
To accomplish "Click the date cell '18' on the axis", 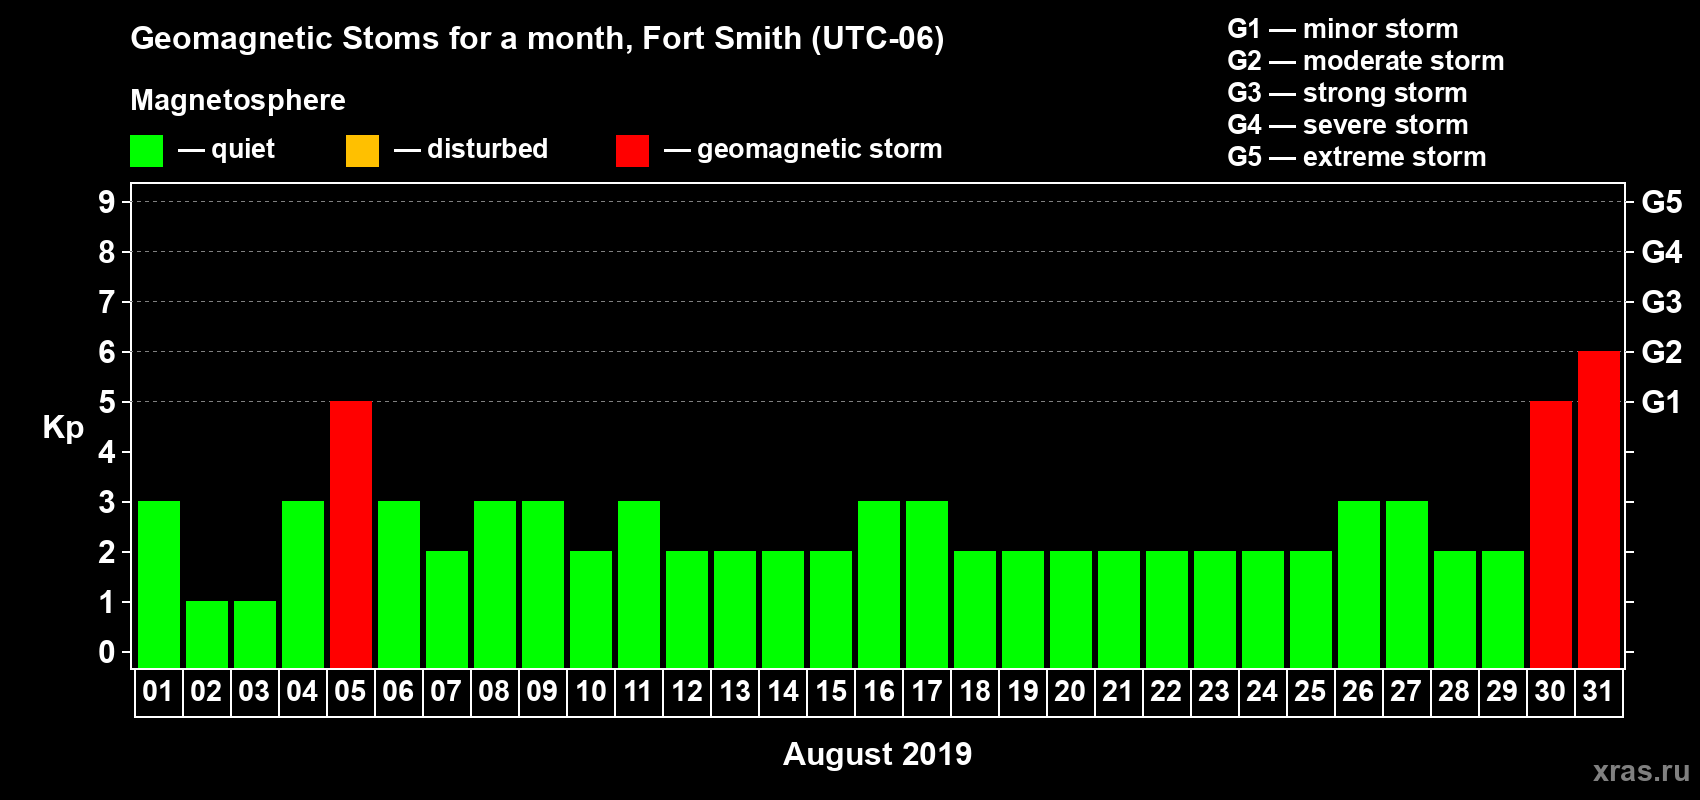I will click(x=975, y=692).
